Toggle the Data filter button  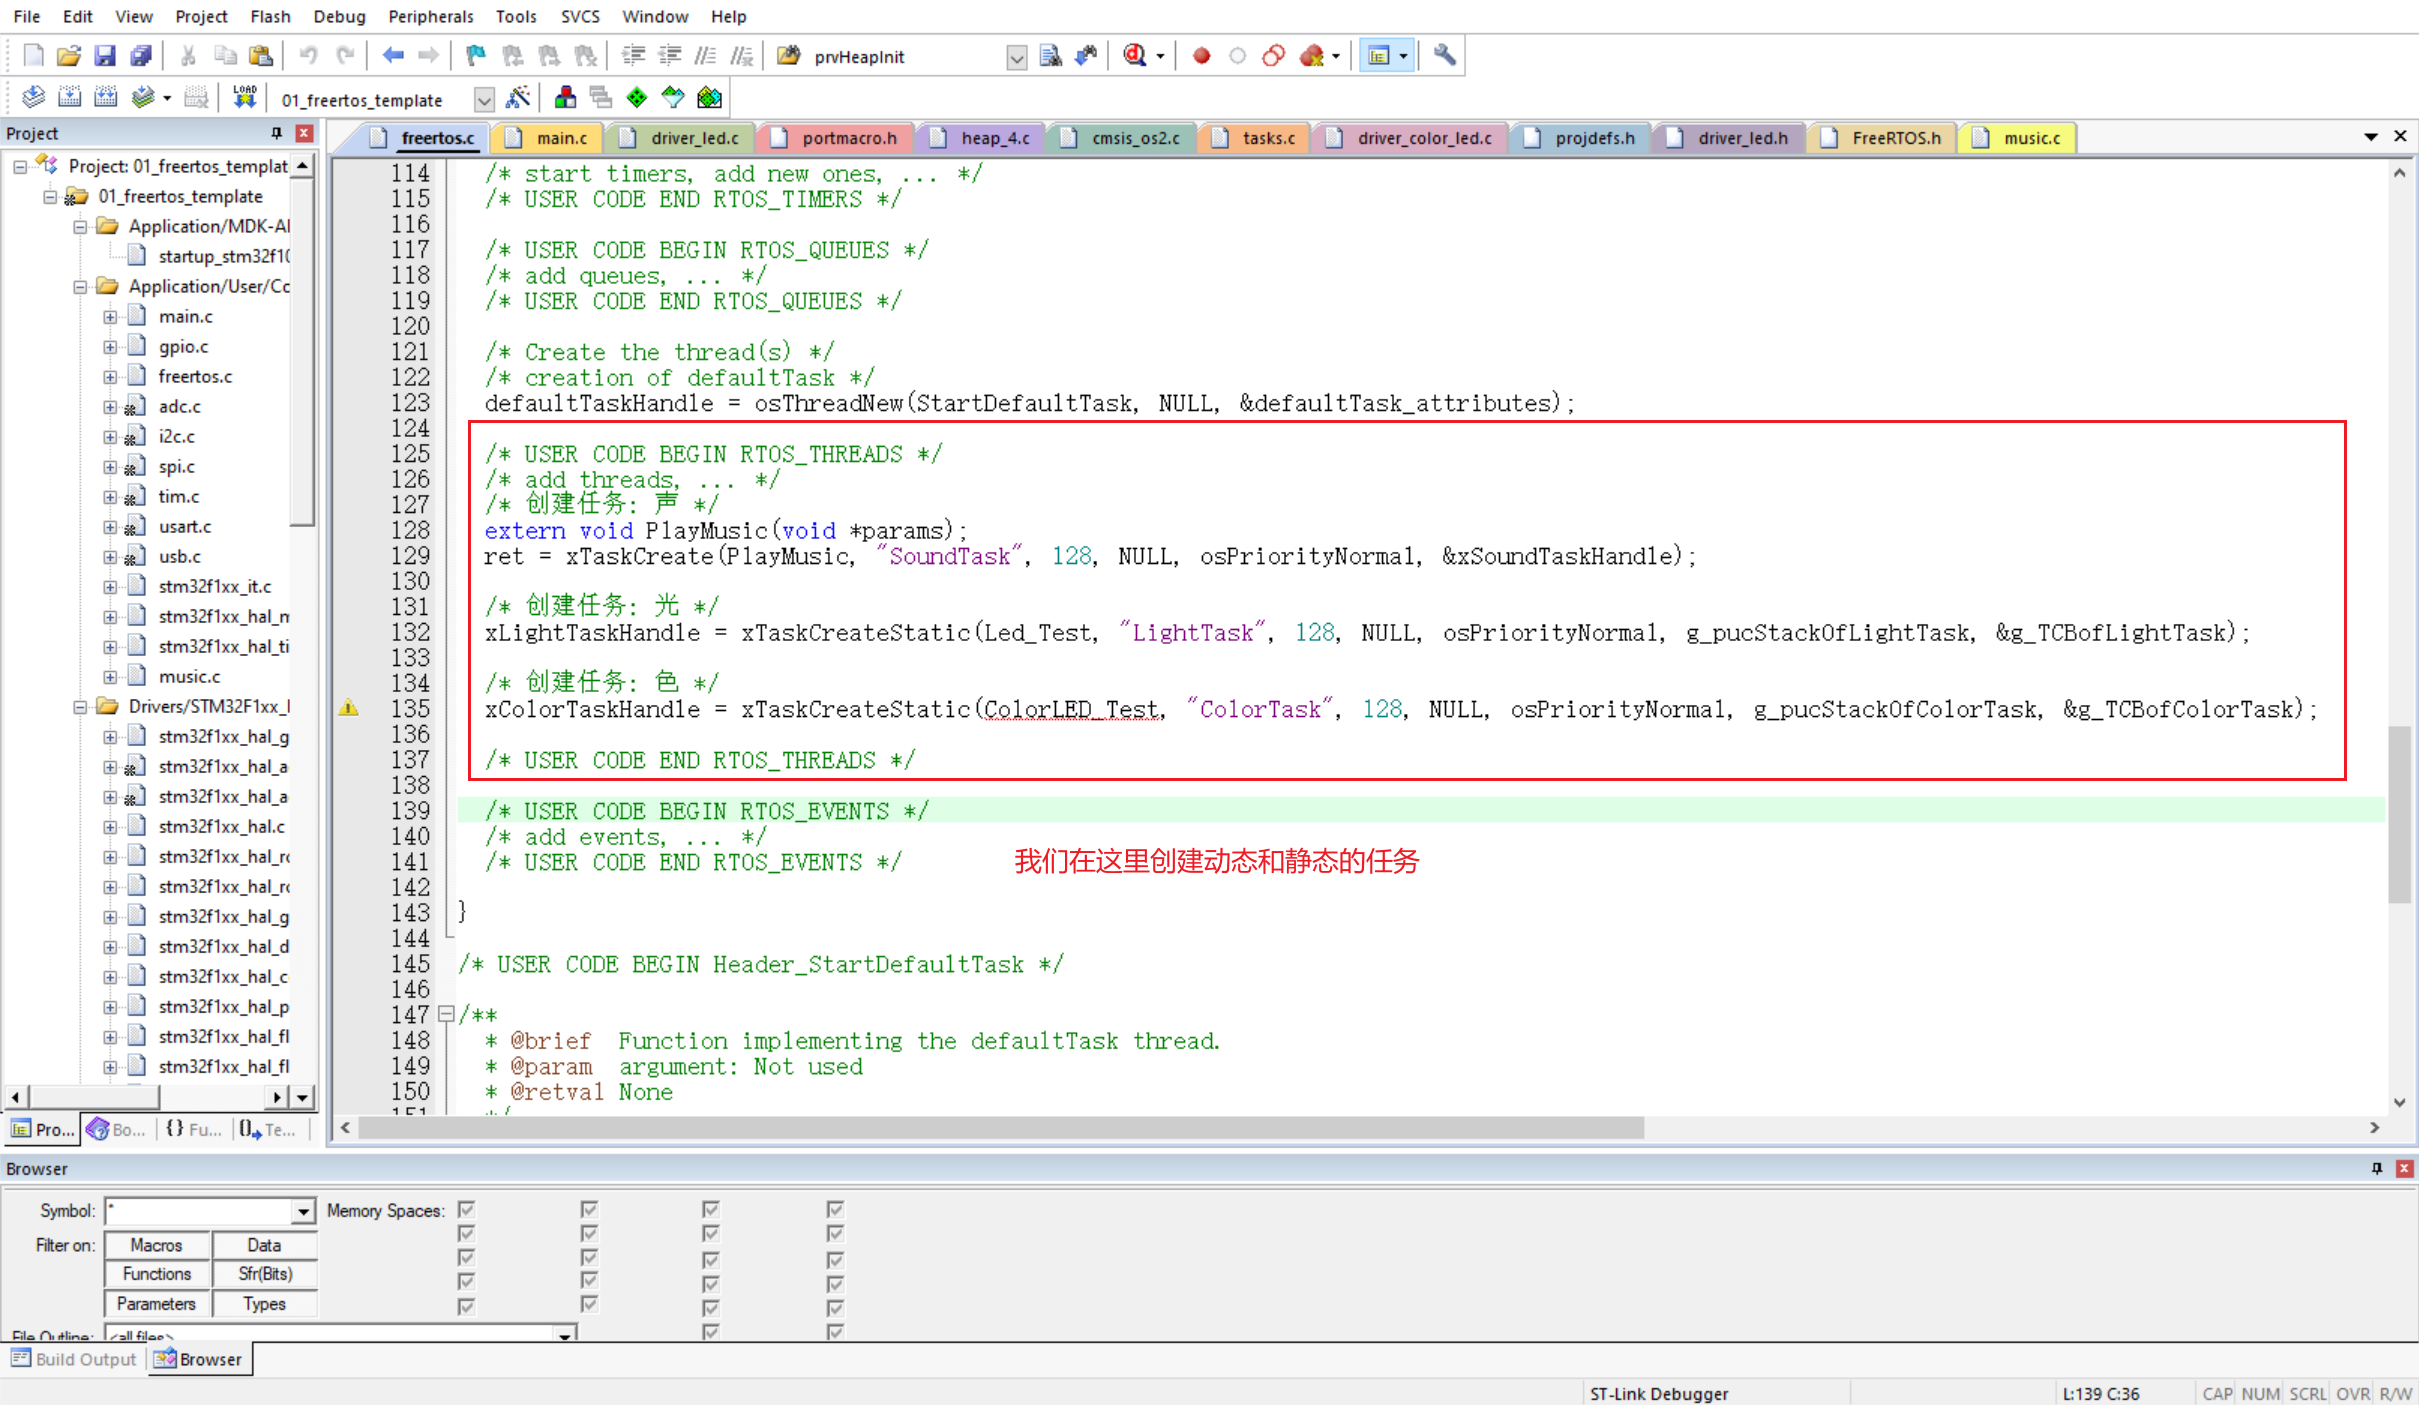[x=264, y=1245]
